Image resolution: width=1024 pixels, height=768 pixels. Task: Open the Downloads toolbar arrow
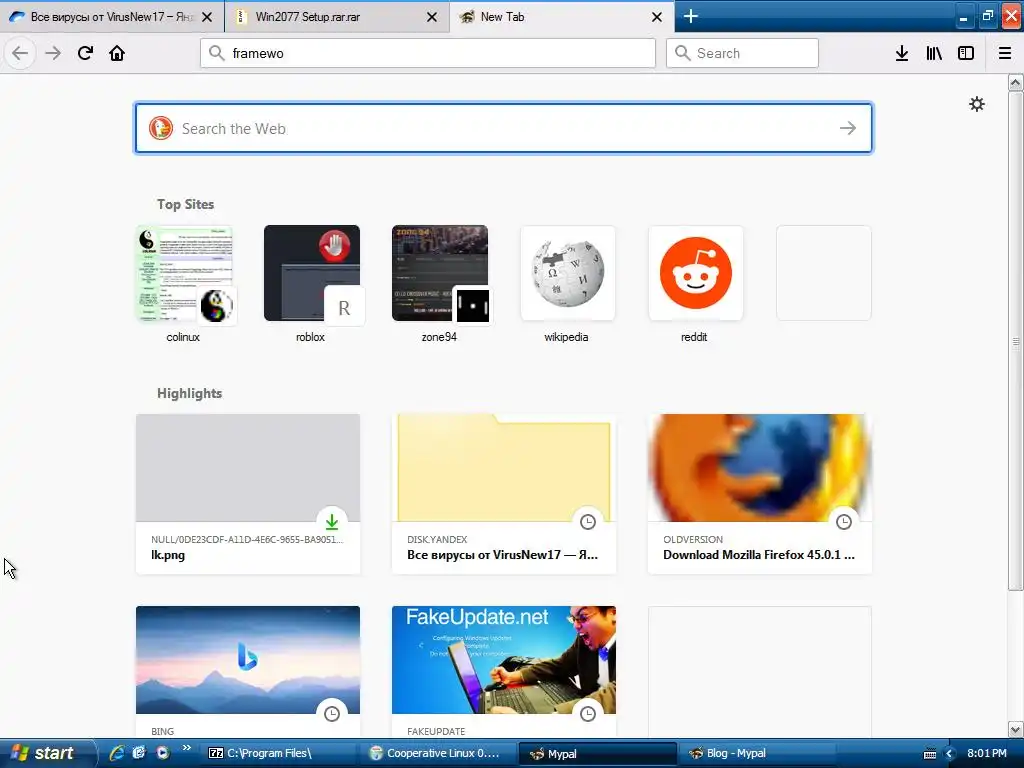(901, 53)
